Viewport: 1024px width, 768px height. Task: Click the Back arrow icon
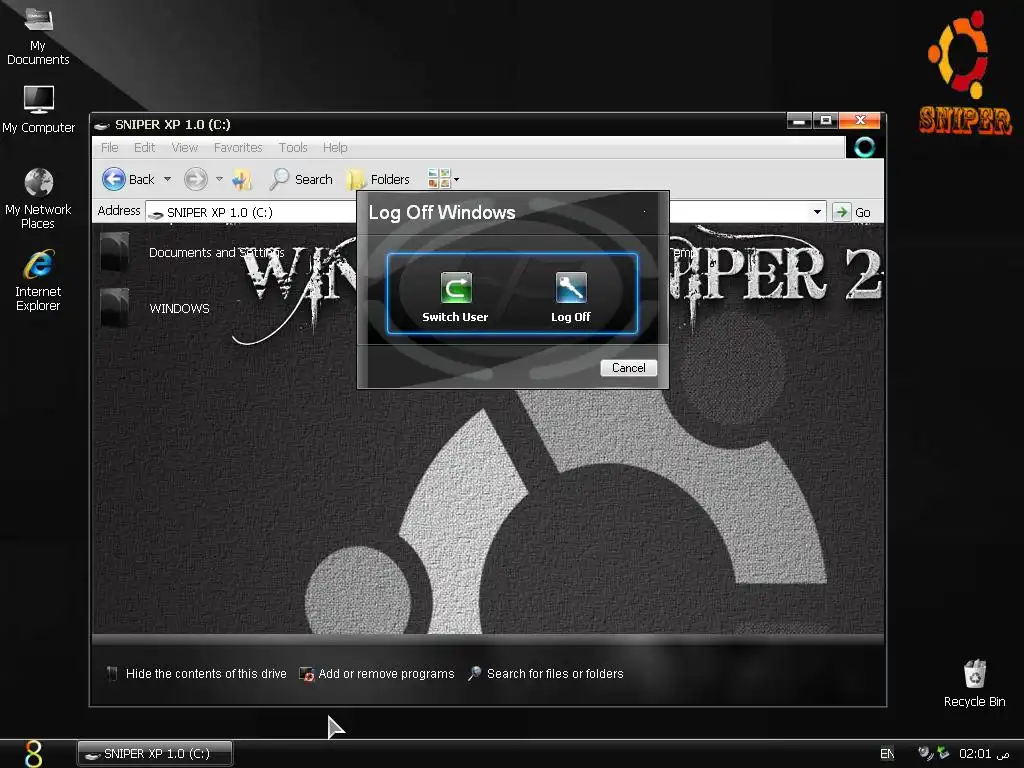[x=114, y=179]
